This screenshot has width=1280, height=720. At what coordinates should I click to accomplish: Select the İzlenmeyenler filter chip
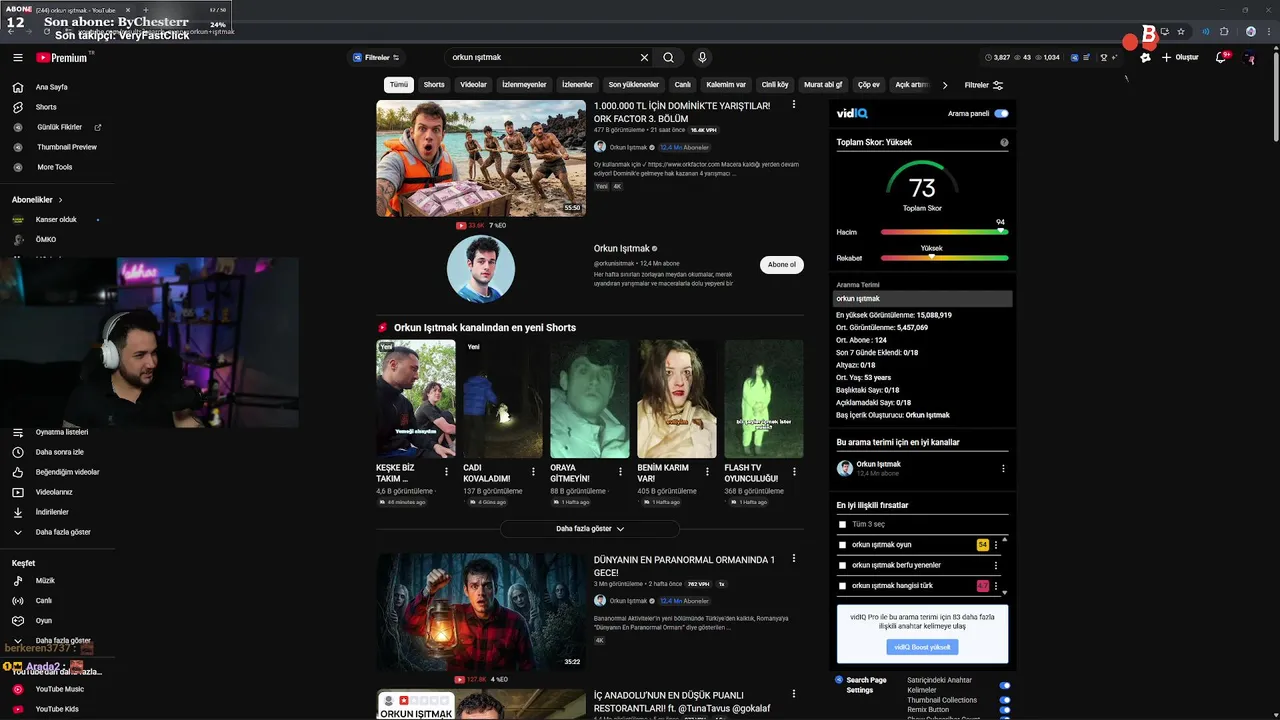pyautogui.click(x=524, y=85)
